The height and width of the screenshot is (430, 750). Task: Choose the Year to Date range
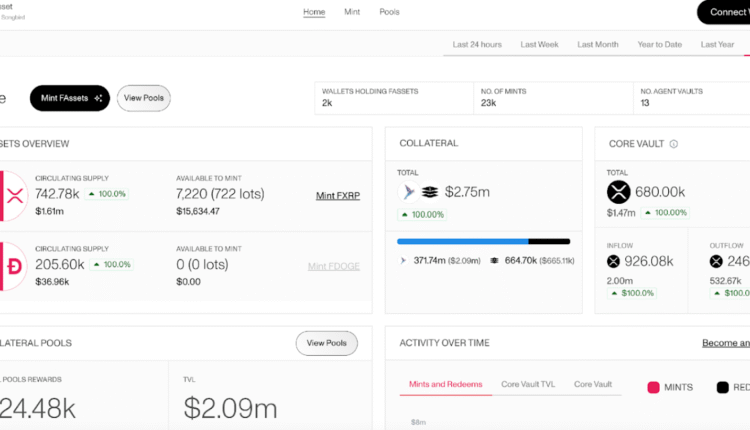click(660, 45)
